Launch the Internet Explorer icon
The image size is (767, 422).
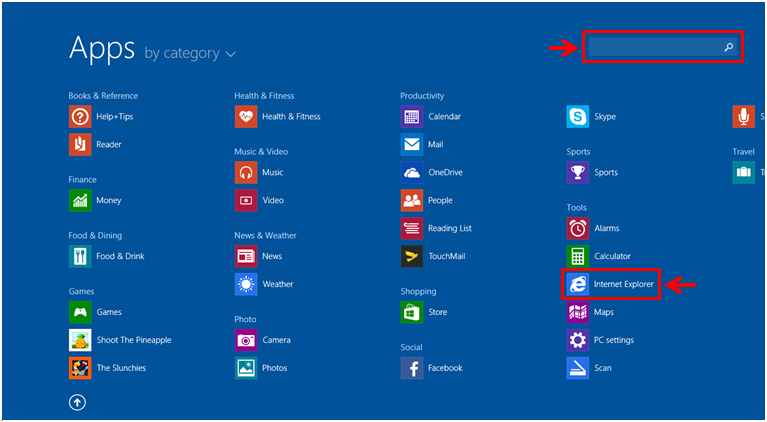pyautogui.click(x=577, y=284)
